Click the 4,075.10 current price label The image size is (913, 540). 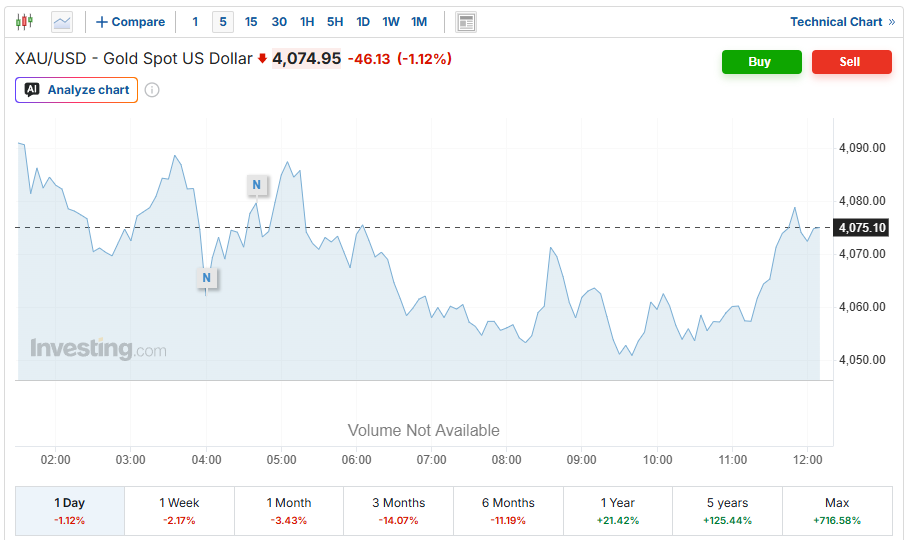tap(862, 228)
